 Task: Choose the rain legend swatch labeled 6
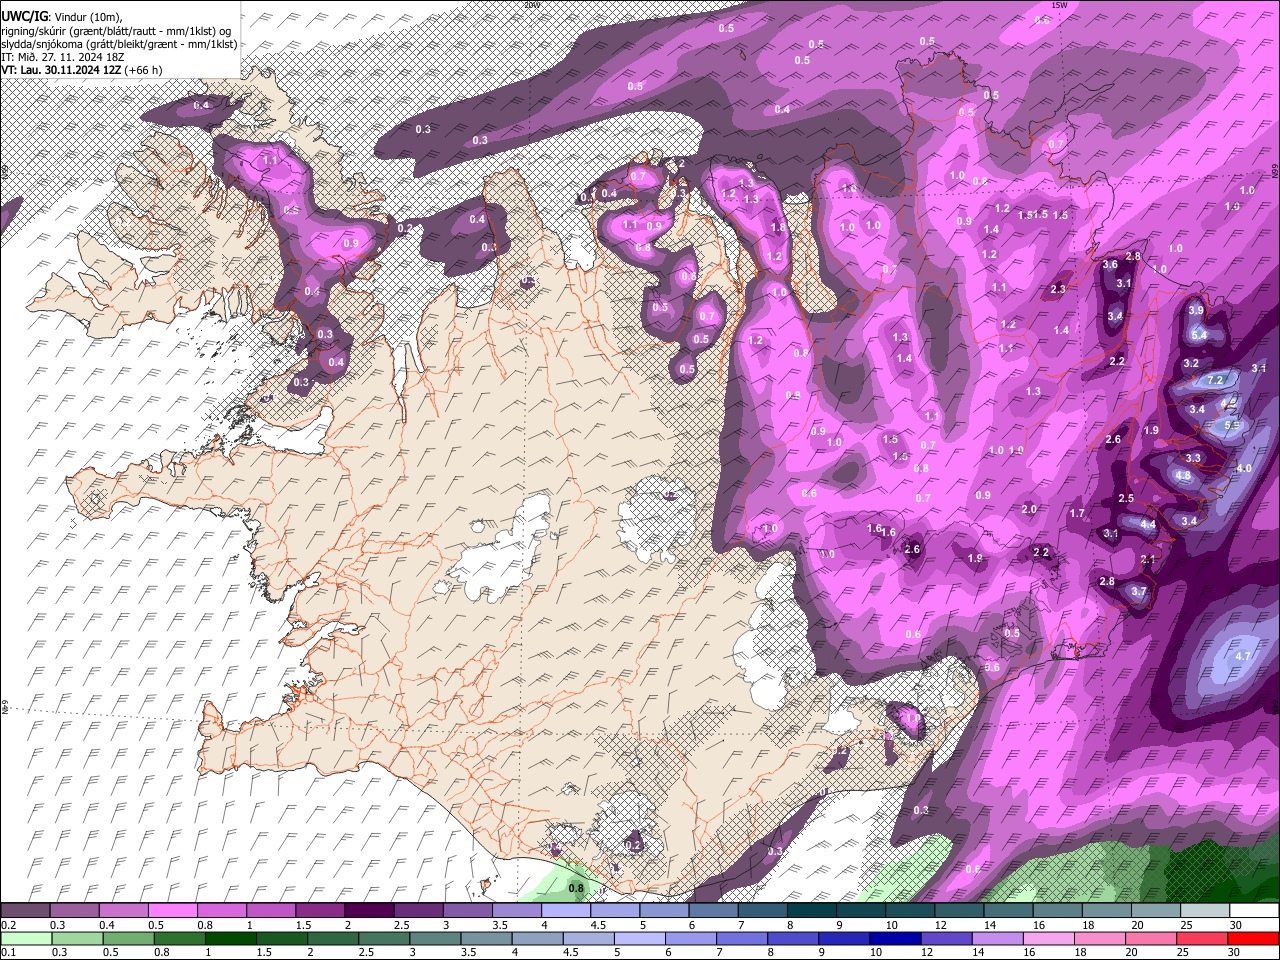click(691, 938)
